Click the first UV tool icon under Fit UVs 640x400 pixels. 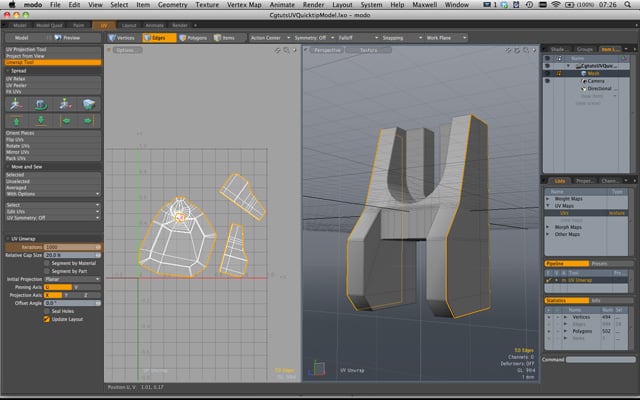pos(17,103)
